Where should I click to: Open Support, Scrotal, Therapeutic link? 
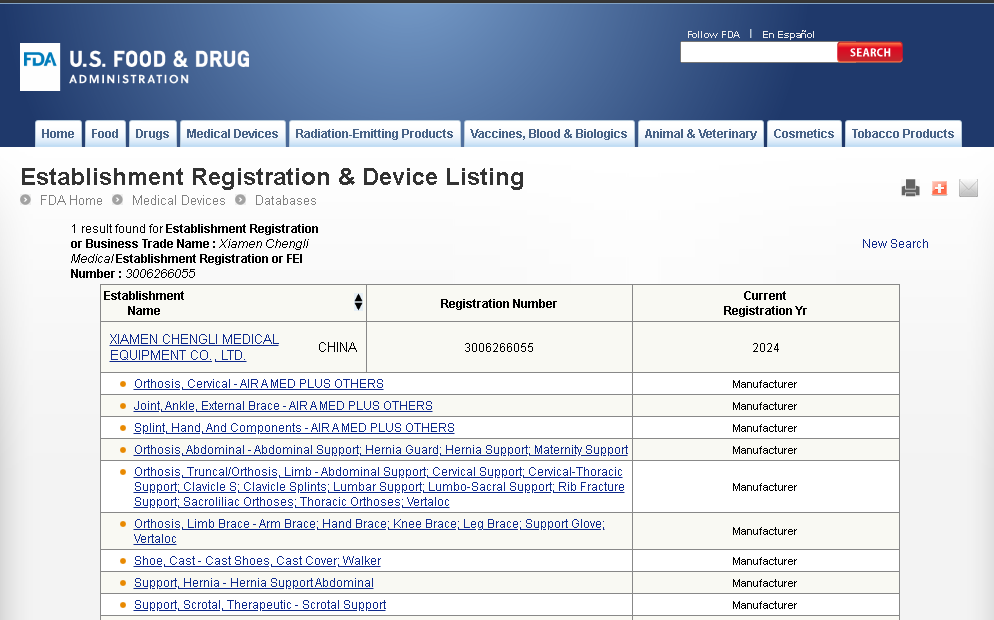[x=260, y=605]
